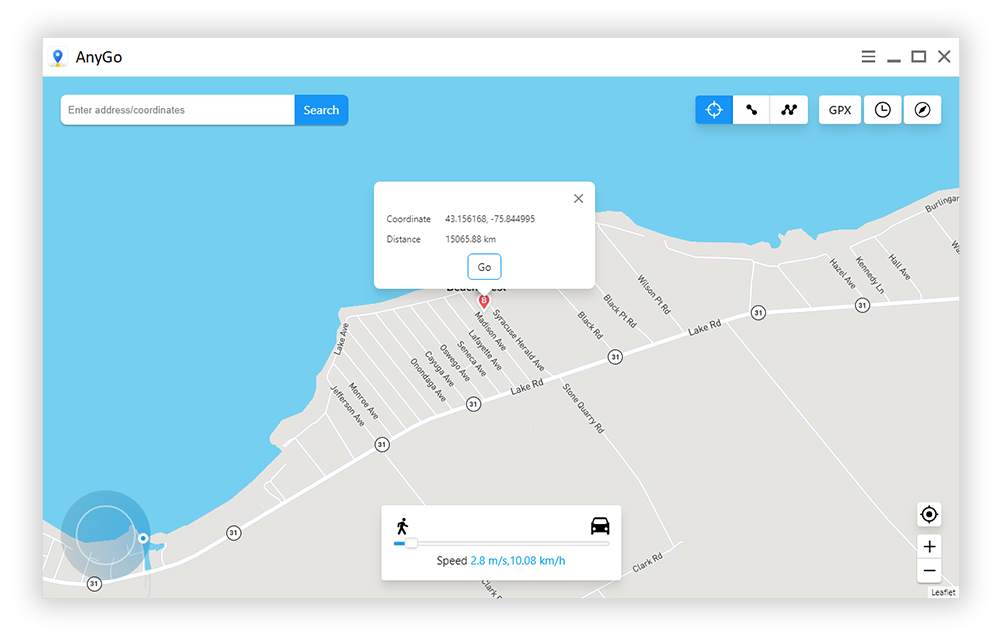Select the two-spot route mode icon
Image resolution: width=1000 pixels, height=640 pixels.
[x=751, y=109]
